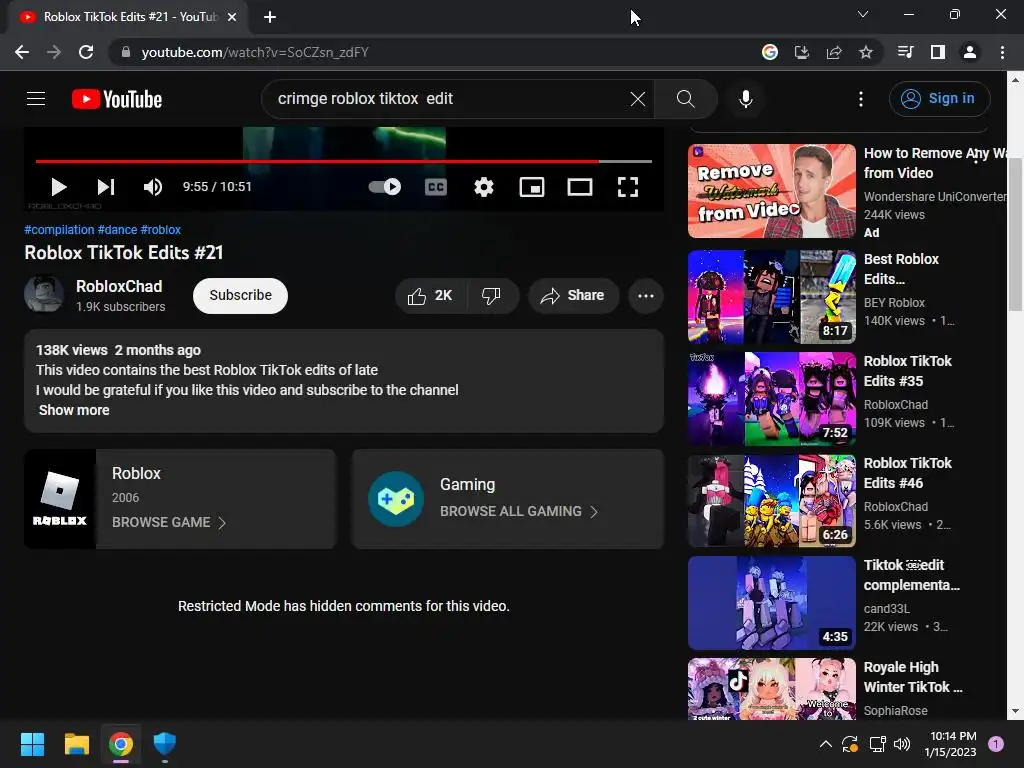Open Chrome three-dot menu
This screenshot has height=768, width=1024.
pyautogui.click(x=1002, y=52)
